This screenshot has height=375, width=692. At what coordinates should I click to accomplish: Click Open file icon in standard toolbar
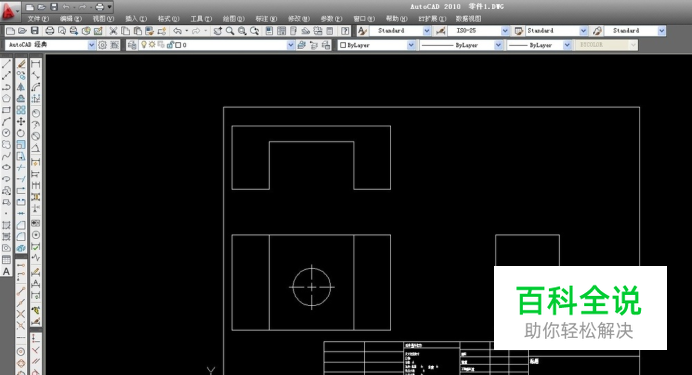[x=22, y=31]
